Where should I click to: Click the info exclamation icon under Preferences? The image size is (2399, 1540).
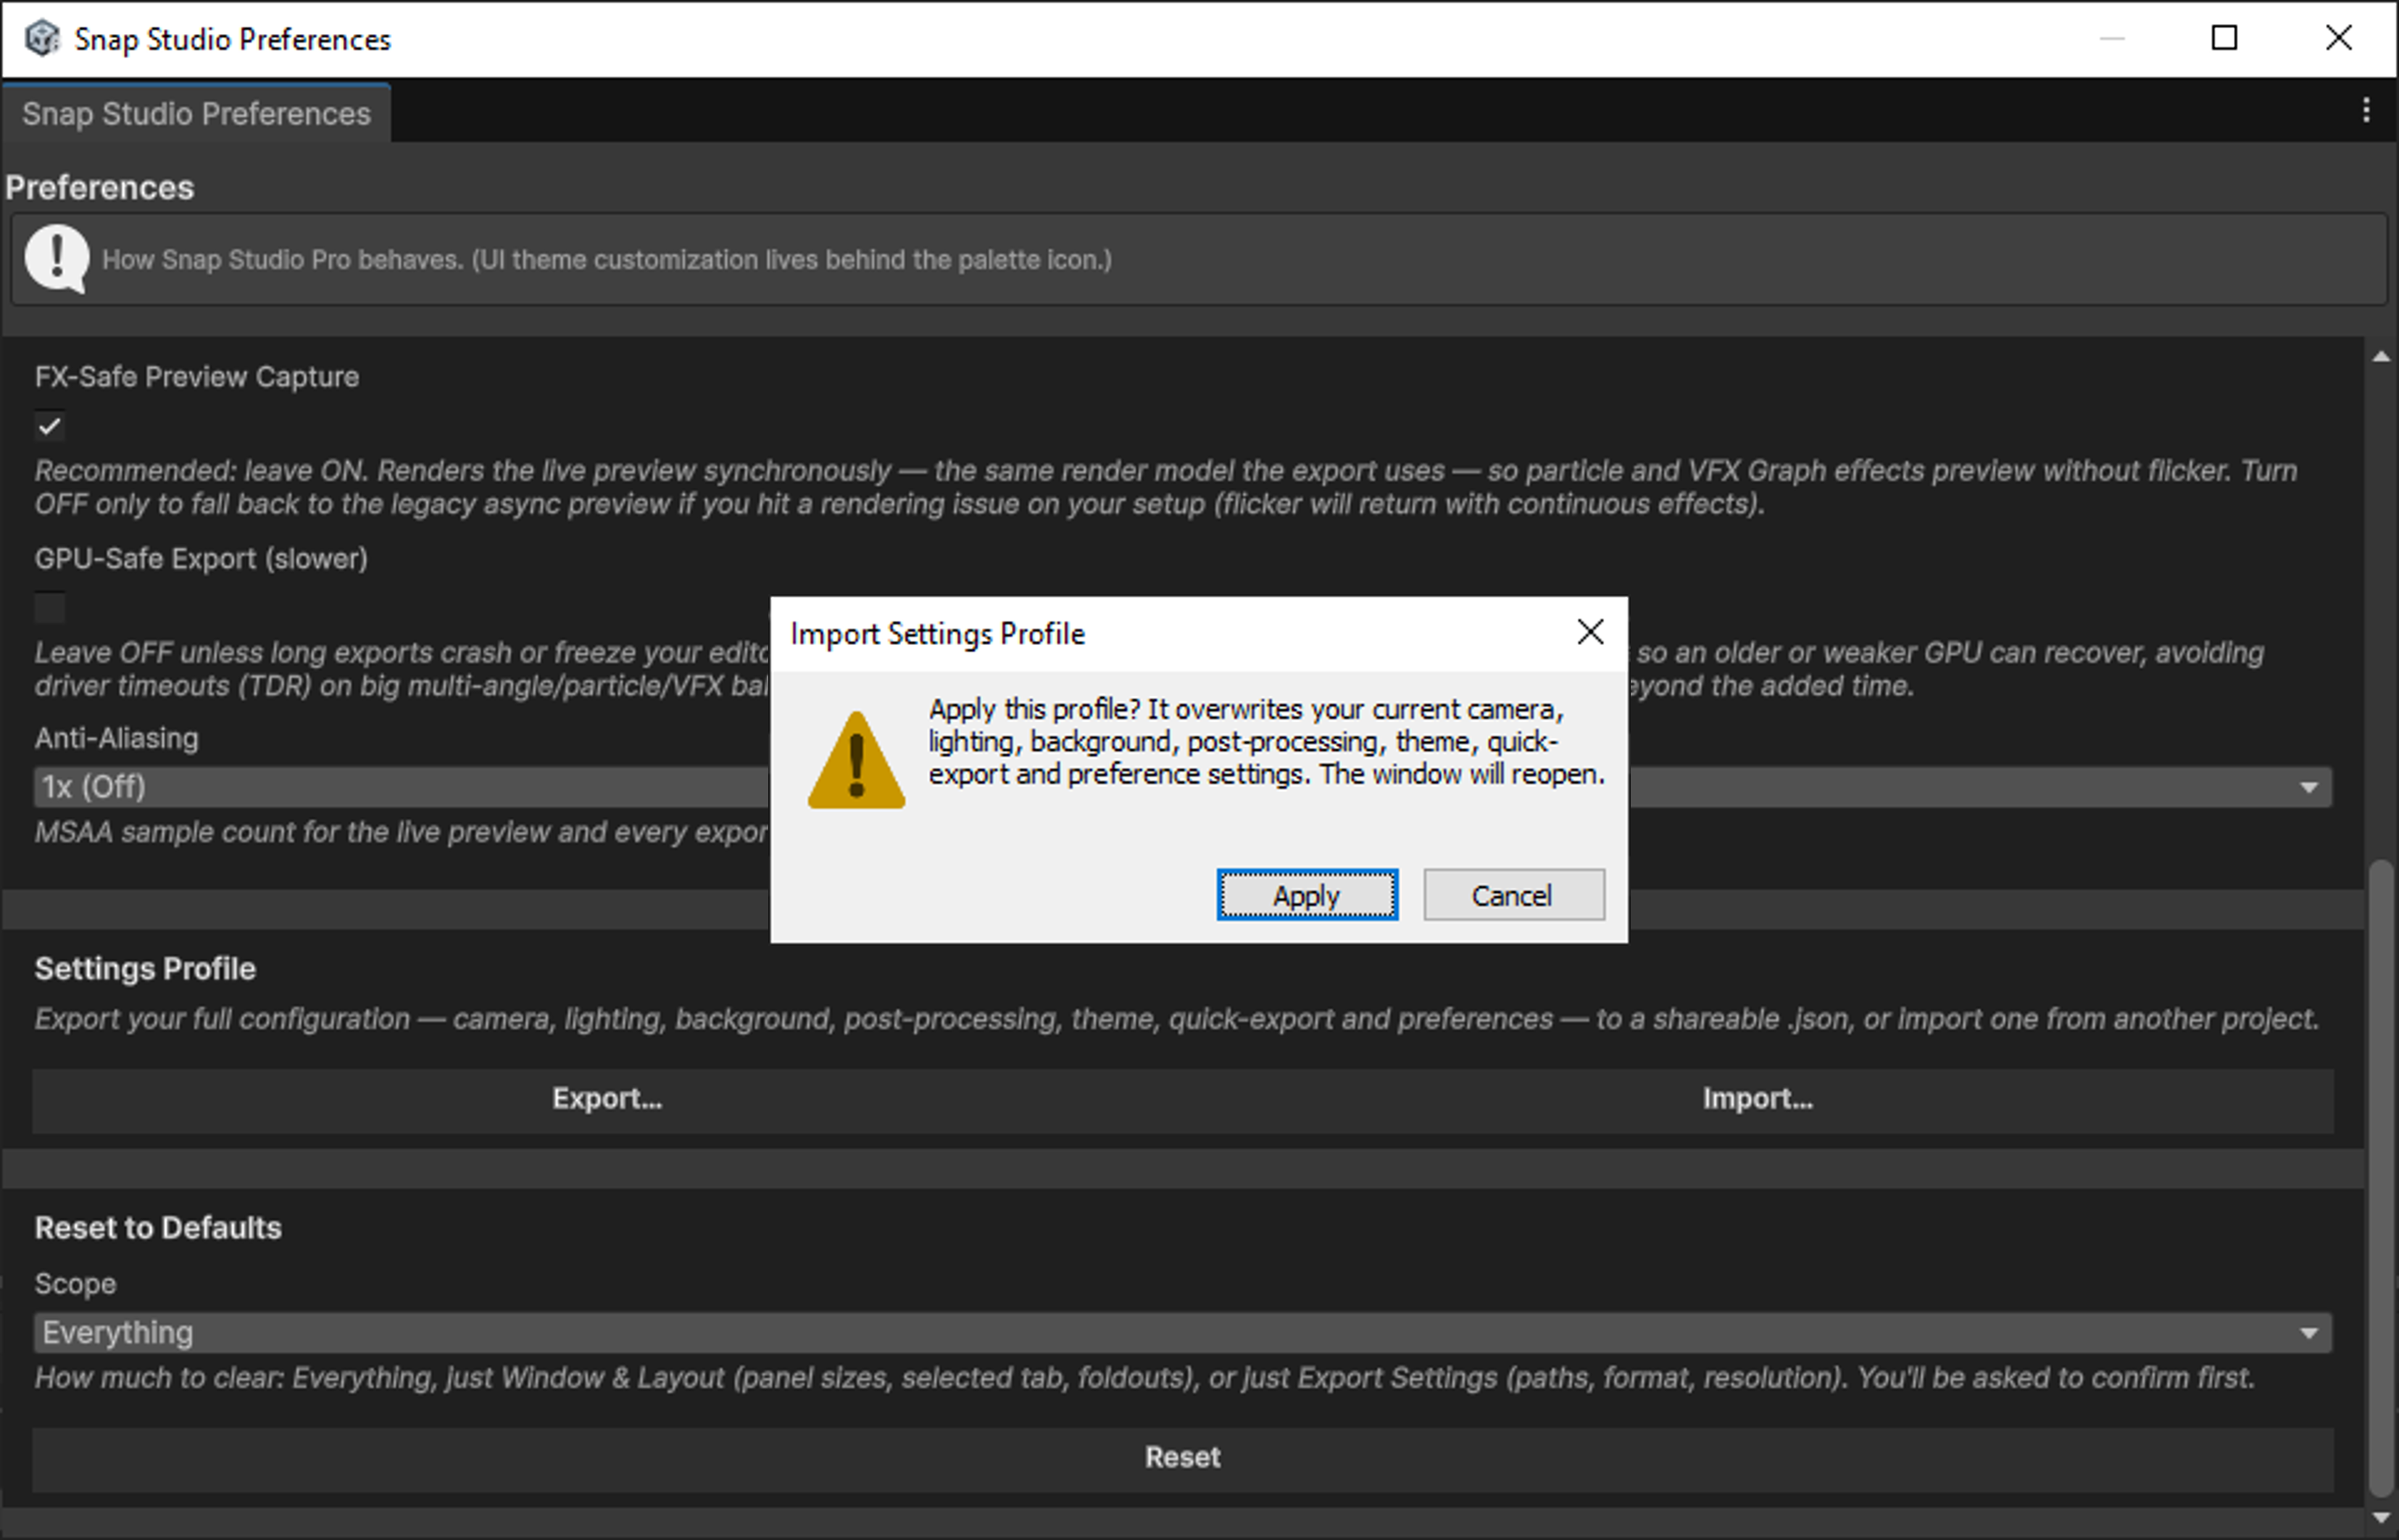click(x=57, y=259)
